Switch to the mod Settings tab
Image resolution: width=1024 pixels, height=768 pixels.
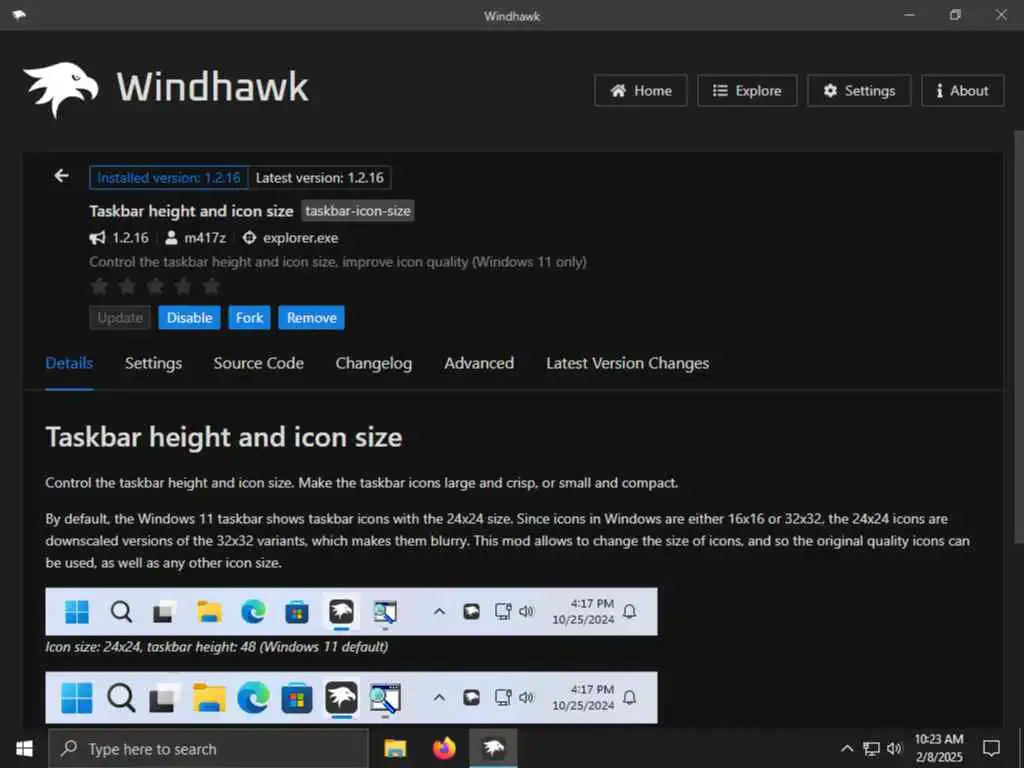[x=153, y=363]
